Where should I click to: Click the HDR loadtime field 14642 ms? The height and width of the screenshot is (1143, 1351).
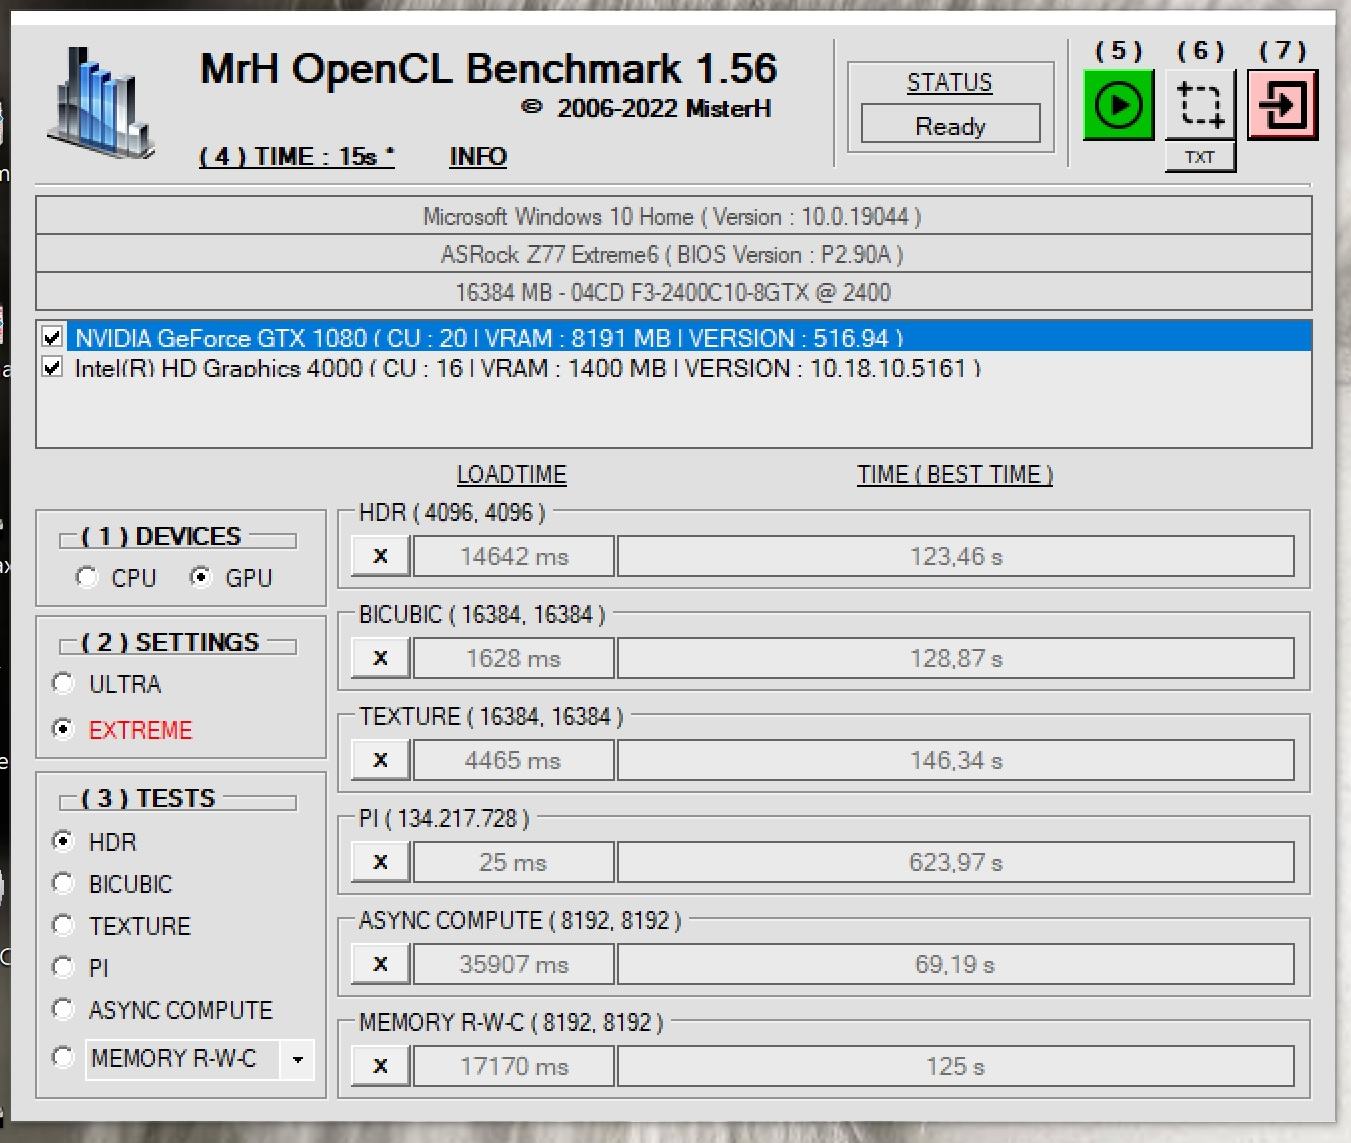[x=514, y=556]
